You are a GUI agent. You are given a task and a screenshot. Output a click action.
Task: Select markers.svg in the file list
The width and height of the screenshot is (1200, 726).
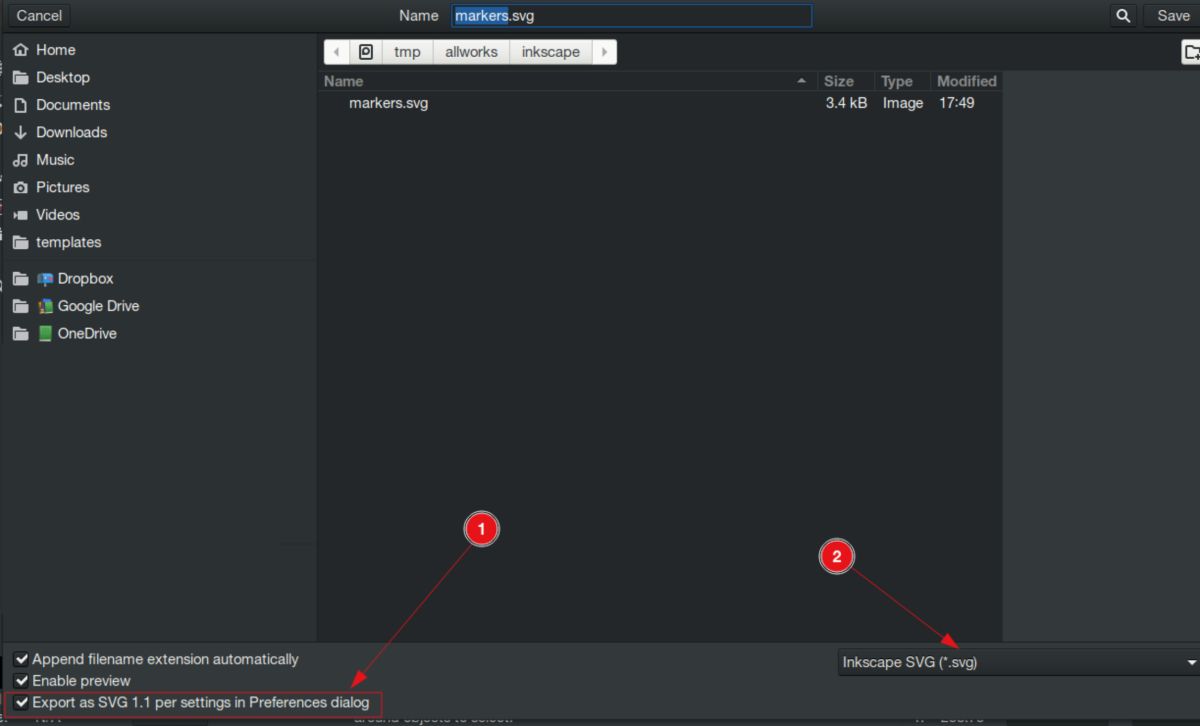point(388,103)
